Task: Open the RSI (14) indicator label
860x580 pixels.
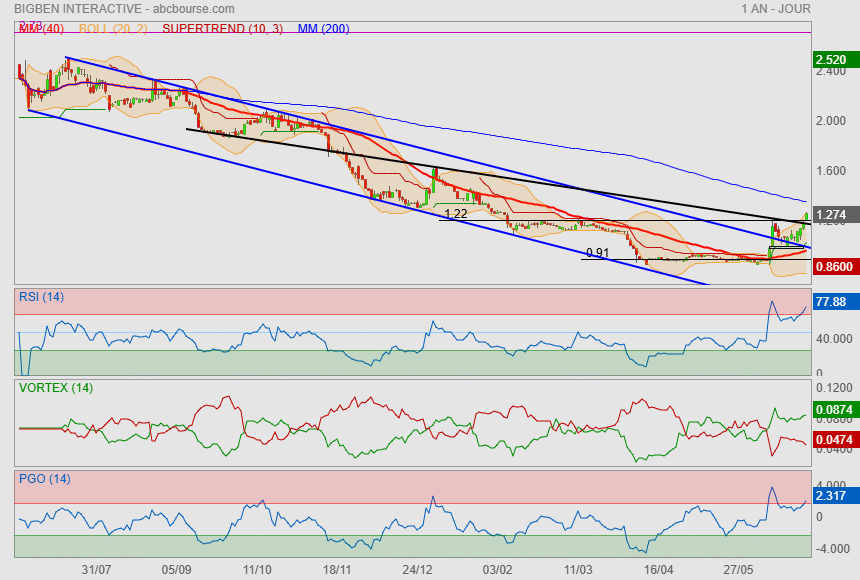Action: coord(41,296)
